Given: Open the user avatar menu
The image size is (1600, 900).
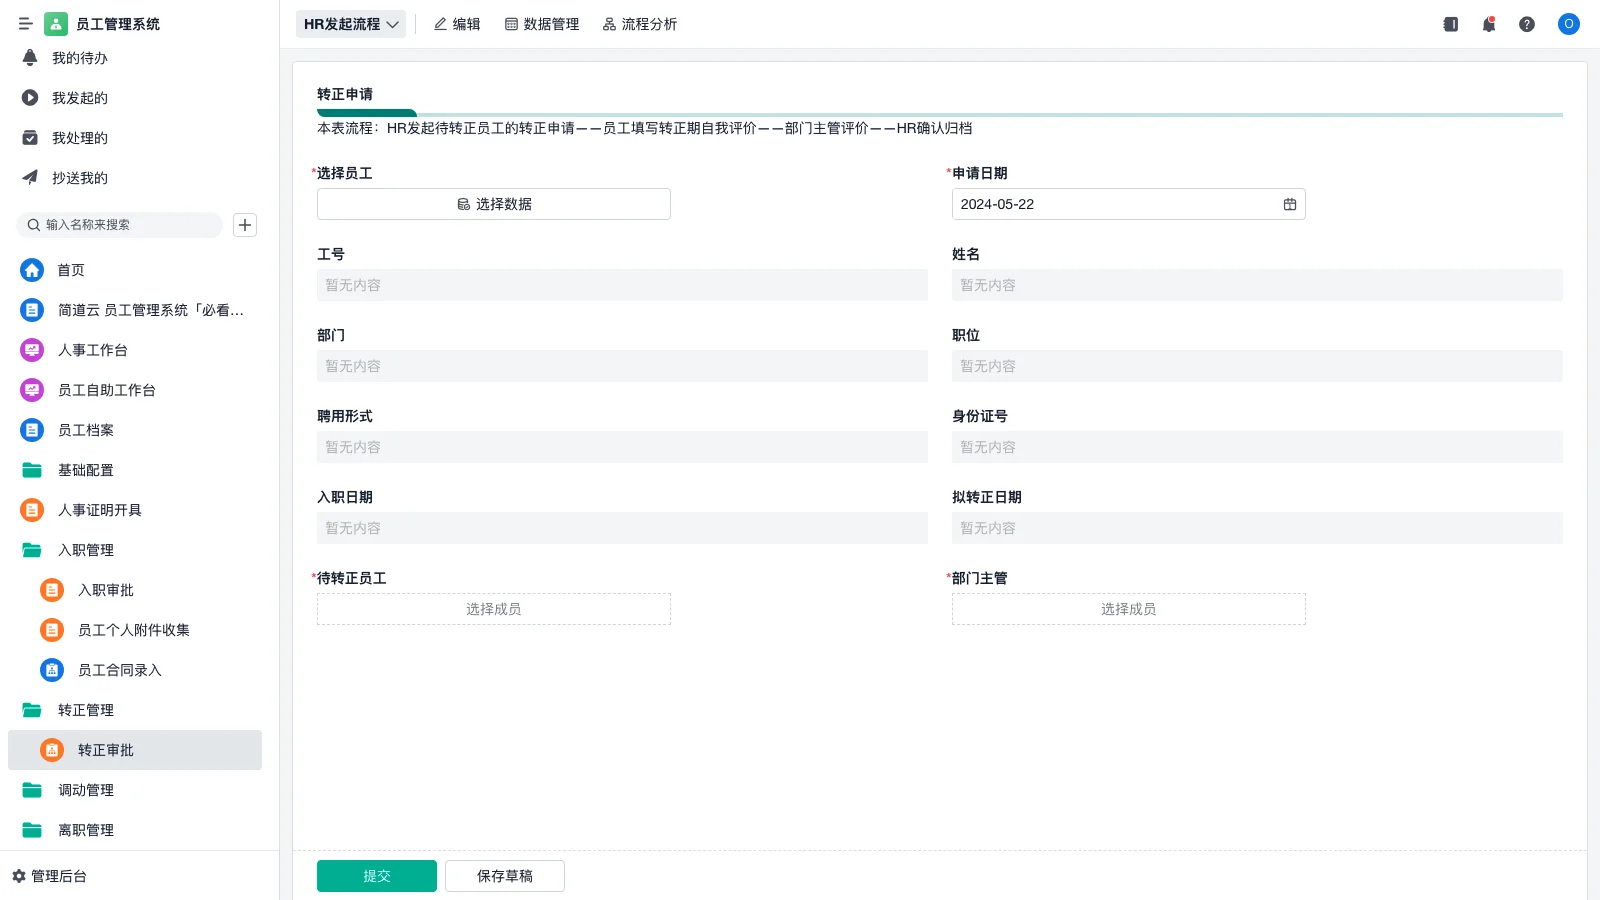Looking at the screenshot, I should point(1568,24).
